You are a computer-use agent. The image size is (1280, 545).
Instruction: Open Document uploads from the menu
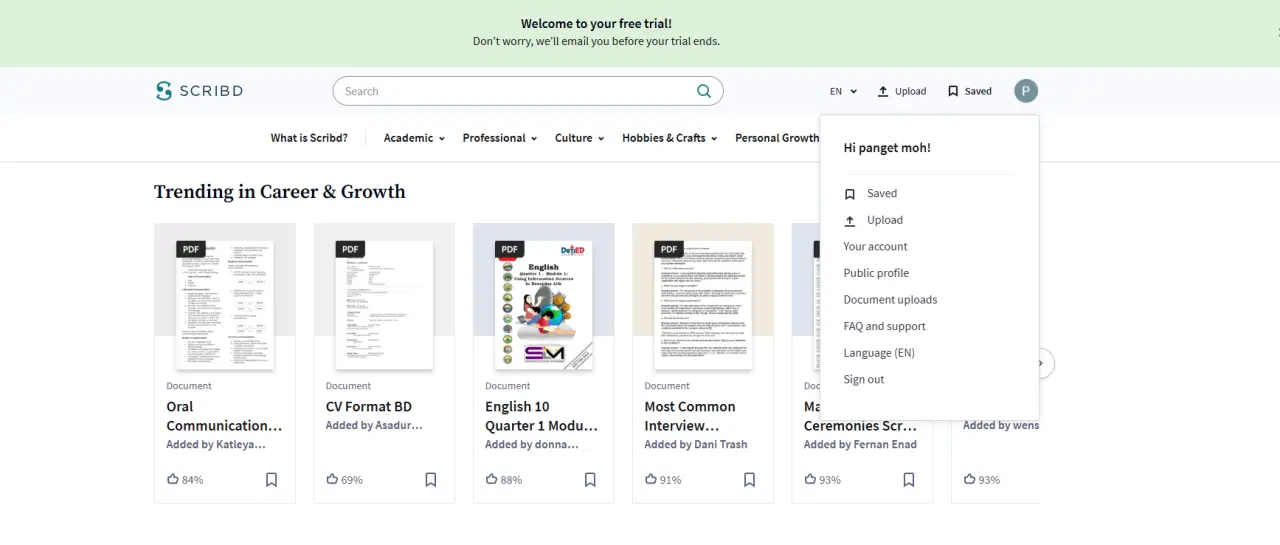click(x=890, y=300)
